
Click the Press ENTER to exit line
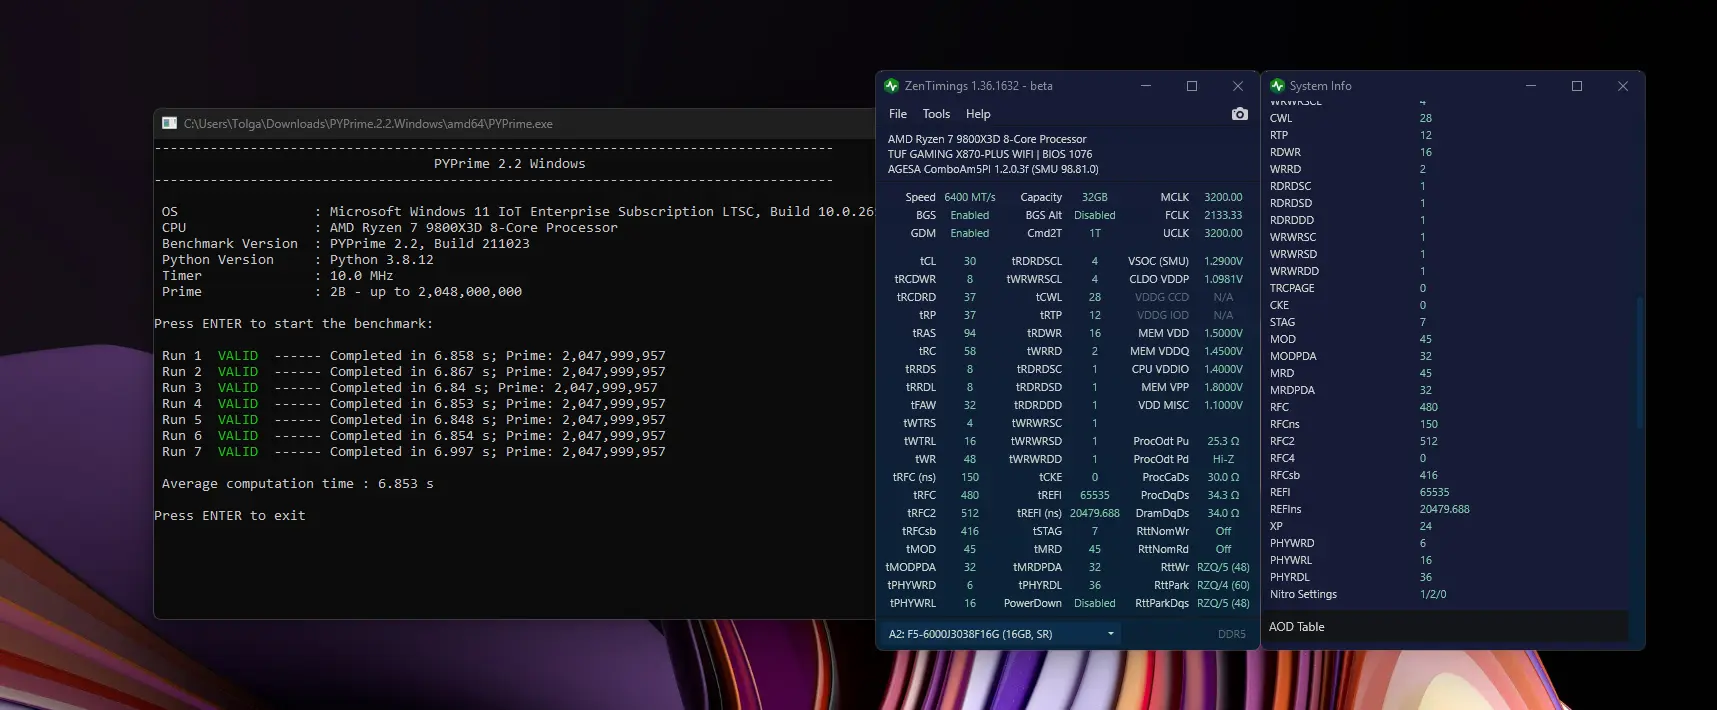pos(230,516)
